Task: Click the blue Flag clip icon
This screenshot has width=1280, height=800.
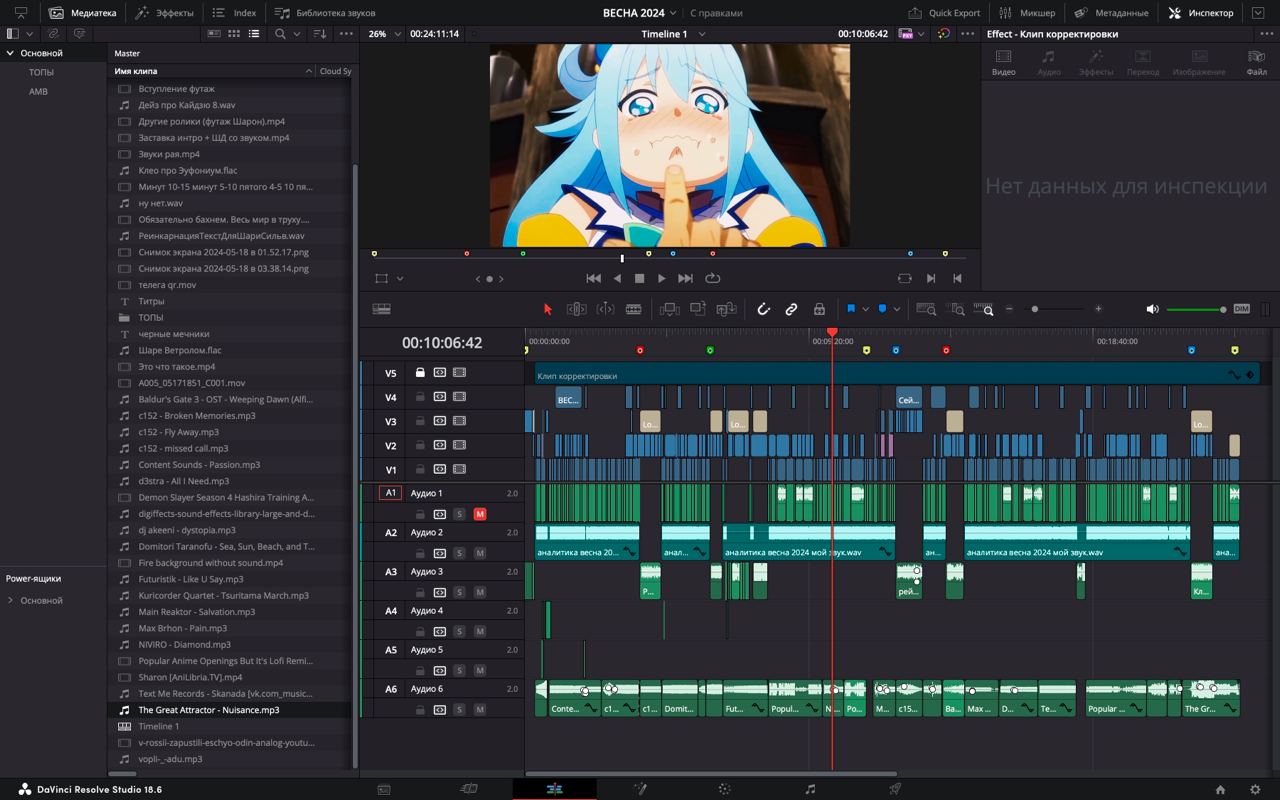Action: coord(851,309)
